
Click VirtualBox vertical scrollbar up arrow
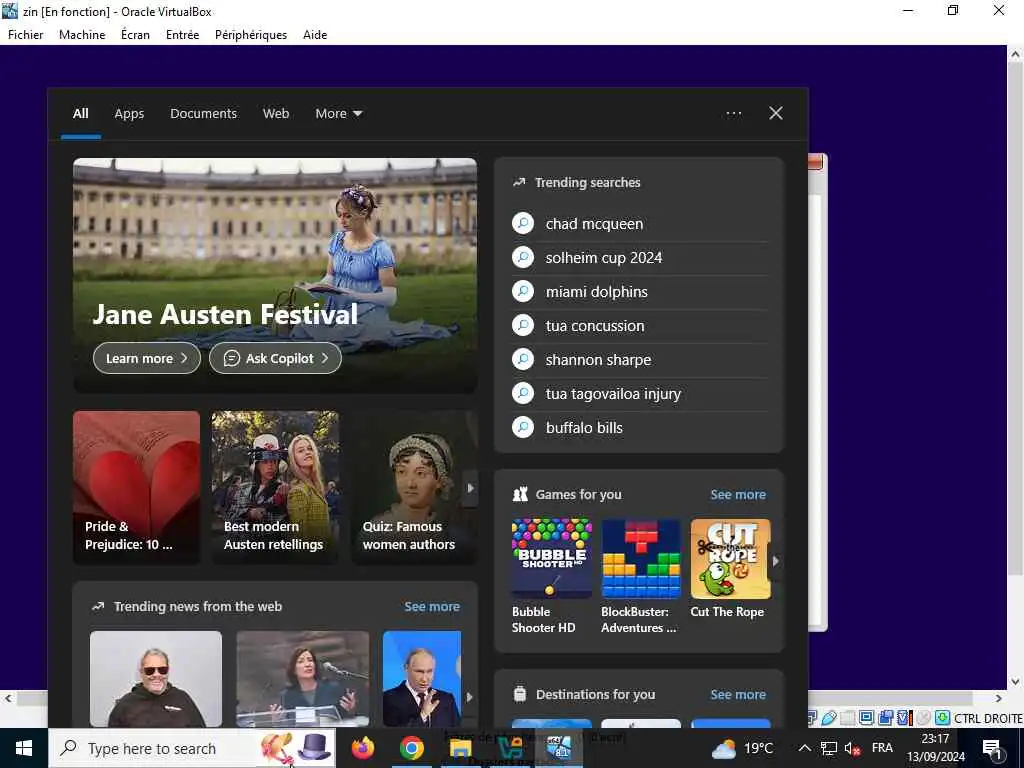pos(1016,55)
